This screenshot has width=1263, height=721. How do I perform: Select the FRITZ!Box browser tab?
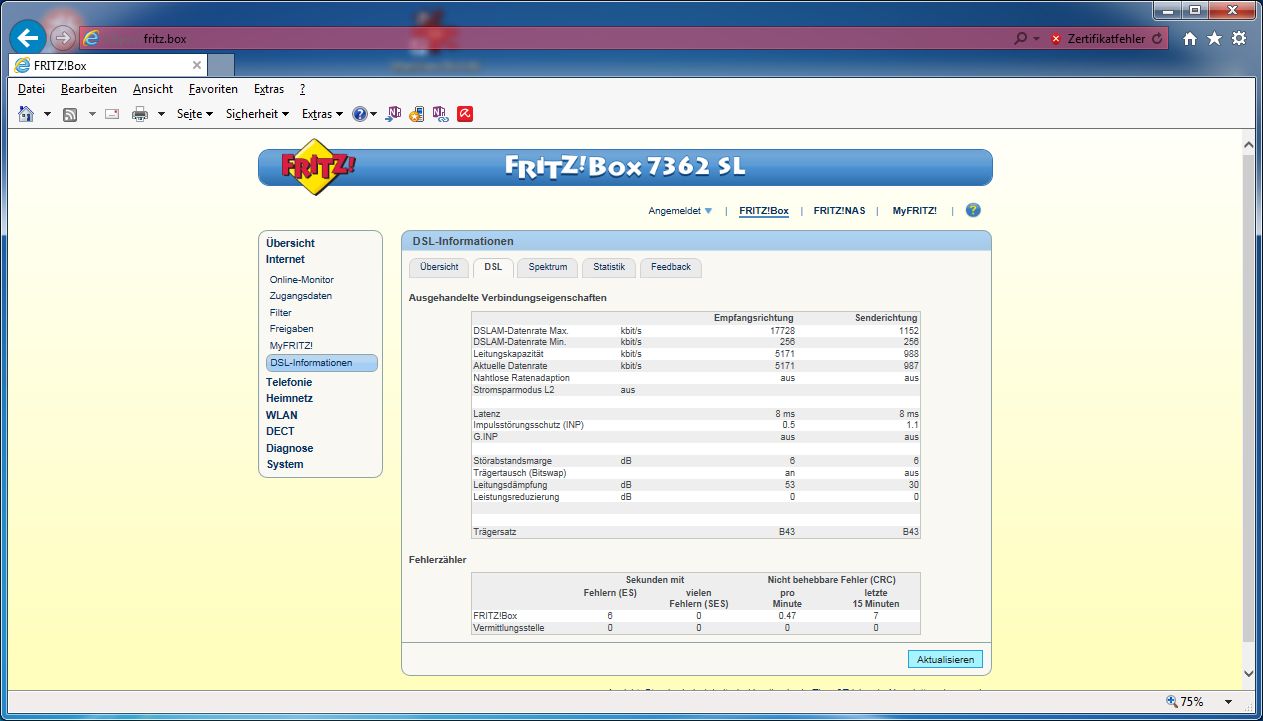[x=108, y=65]
